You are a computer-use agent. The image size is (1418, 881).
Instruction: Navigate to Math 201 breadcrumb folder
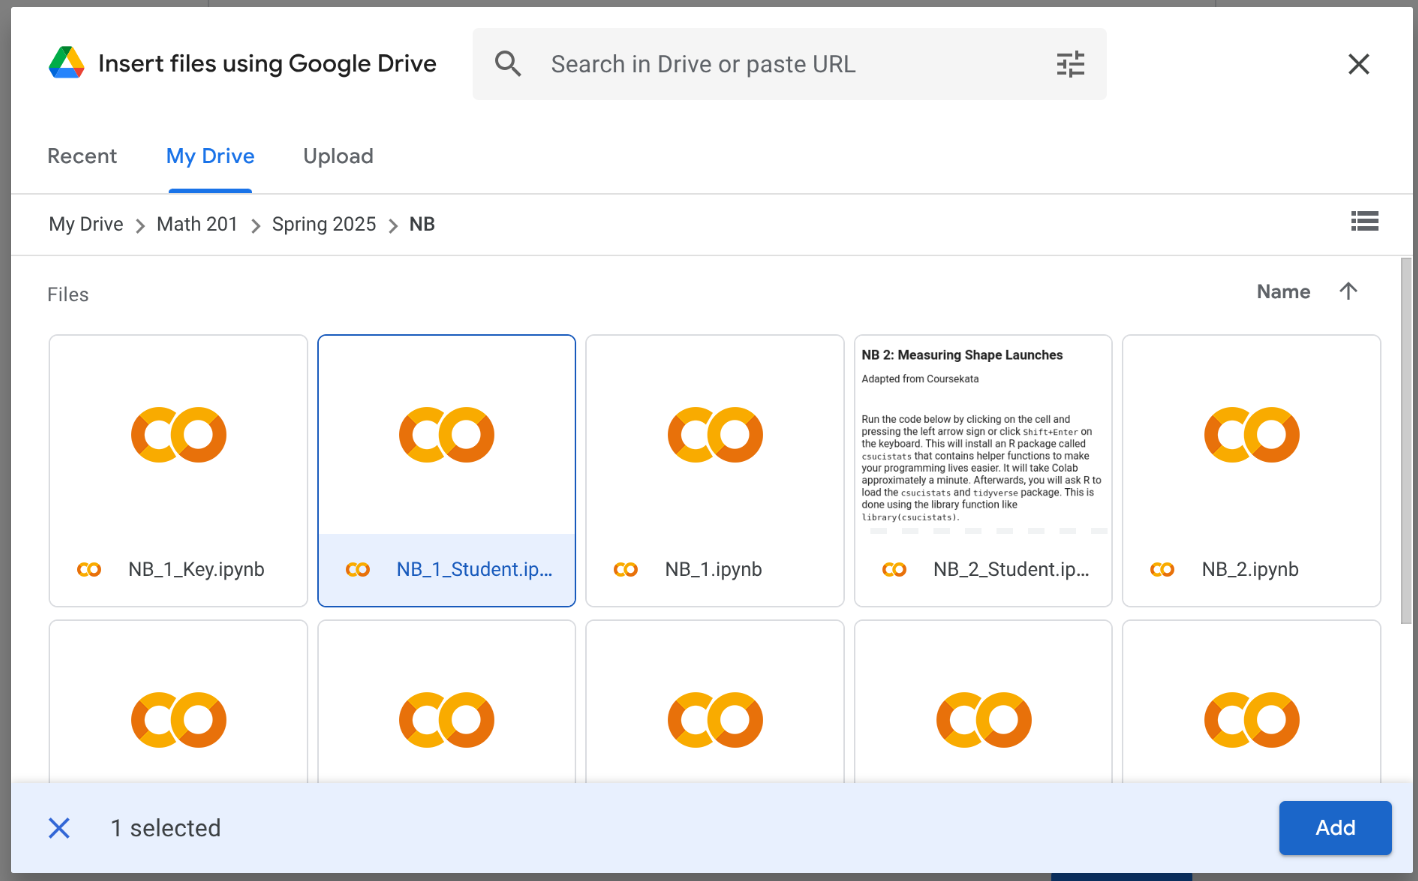click(197, 224)
